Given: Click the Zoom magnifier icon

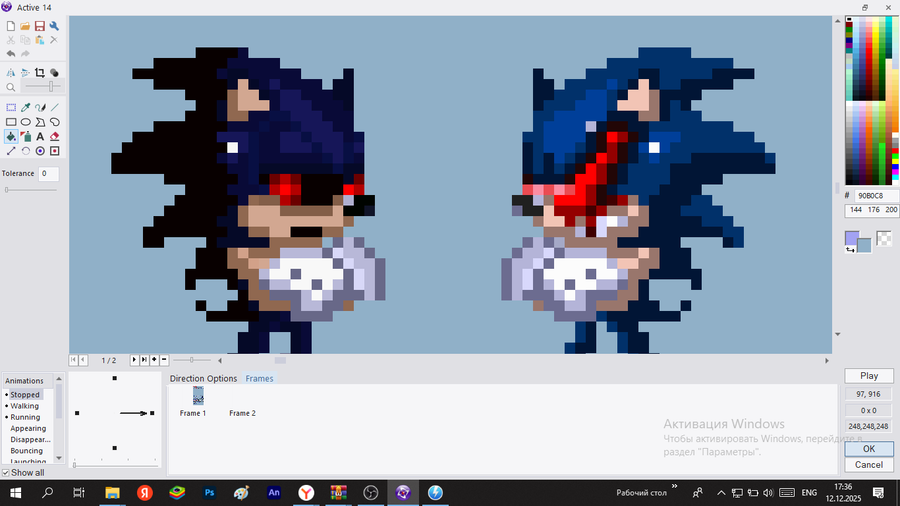Looking at the screenshot, I should tap(11, 87).
